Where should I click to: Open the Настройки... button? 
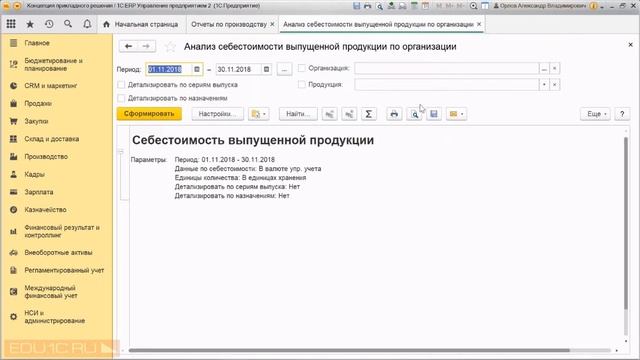point(218,114)
